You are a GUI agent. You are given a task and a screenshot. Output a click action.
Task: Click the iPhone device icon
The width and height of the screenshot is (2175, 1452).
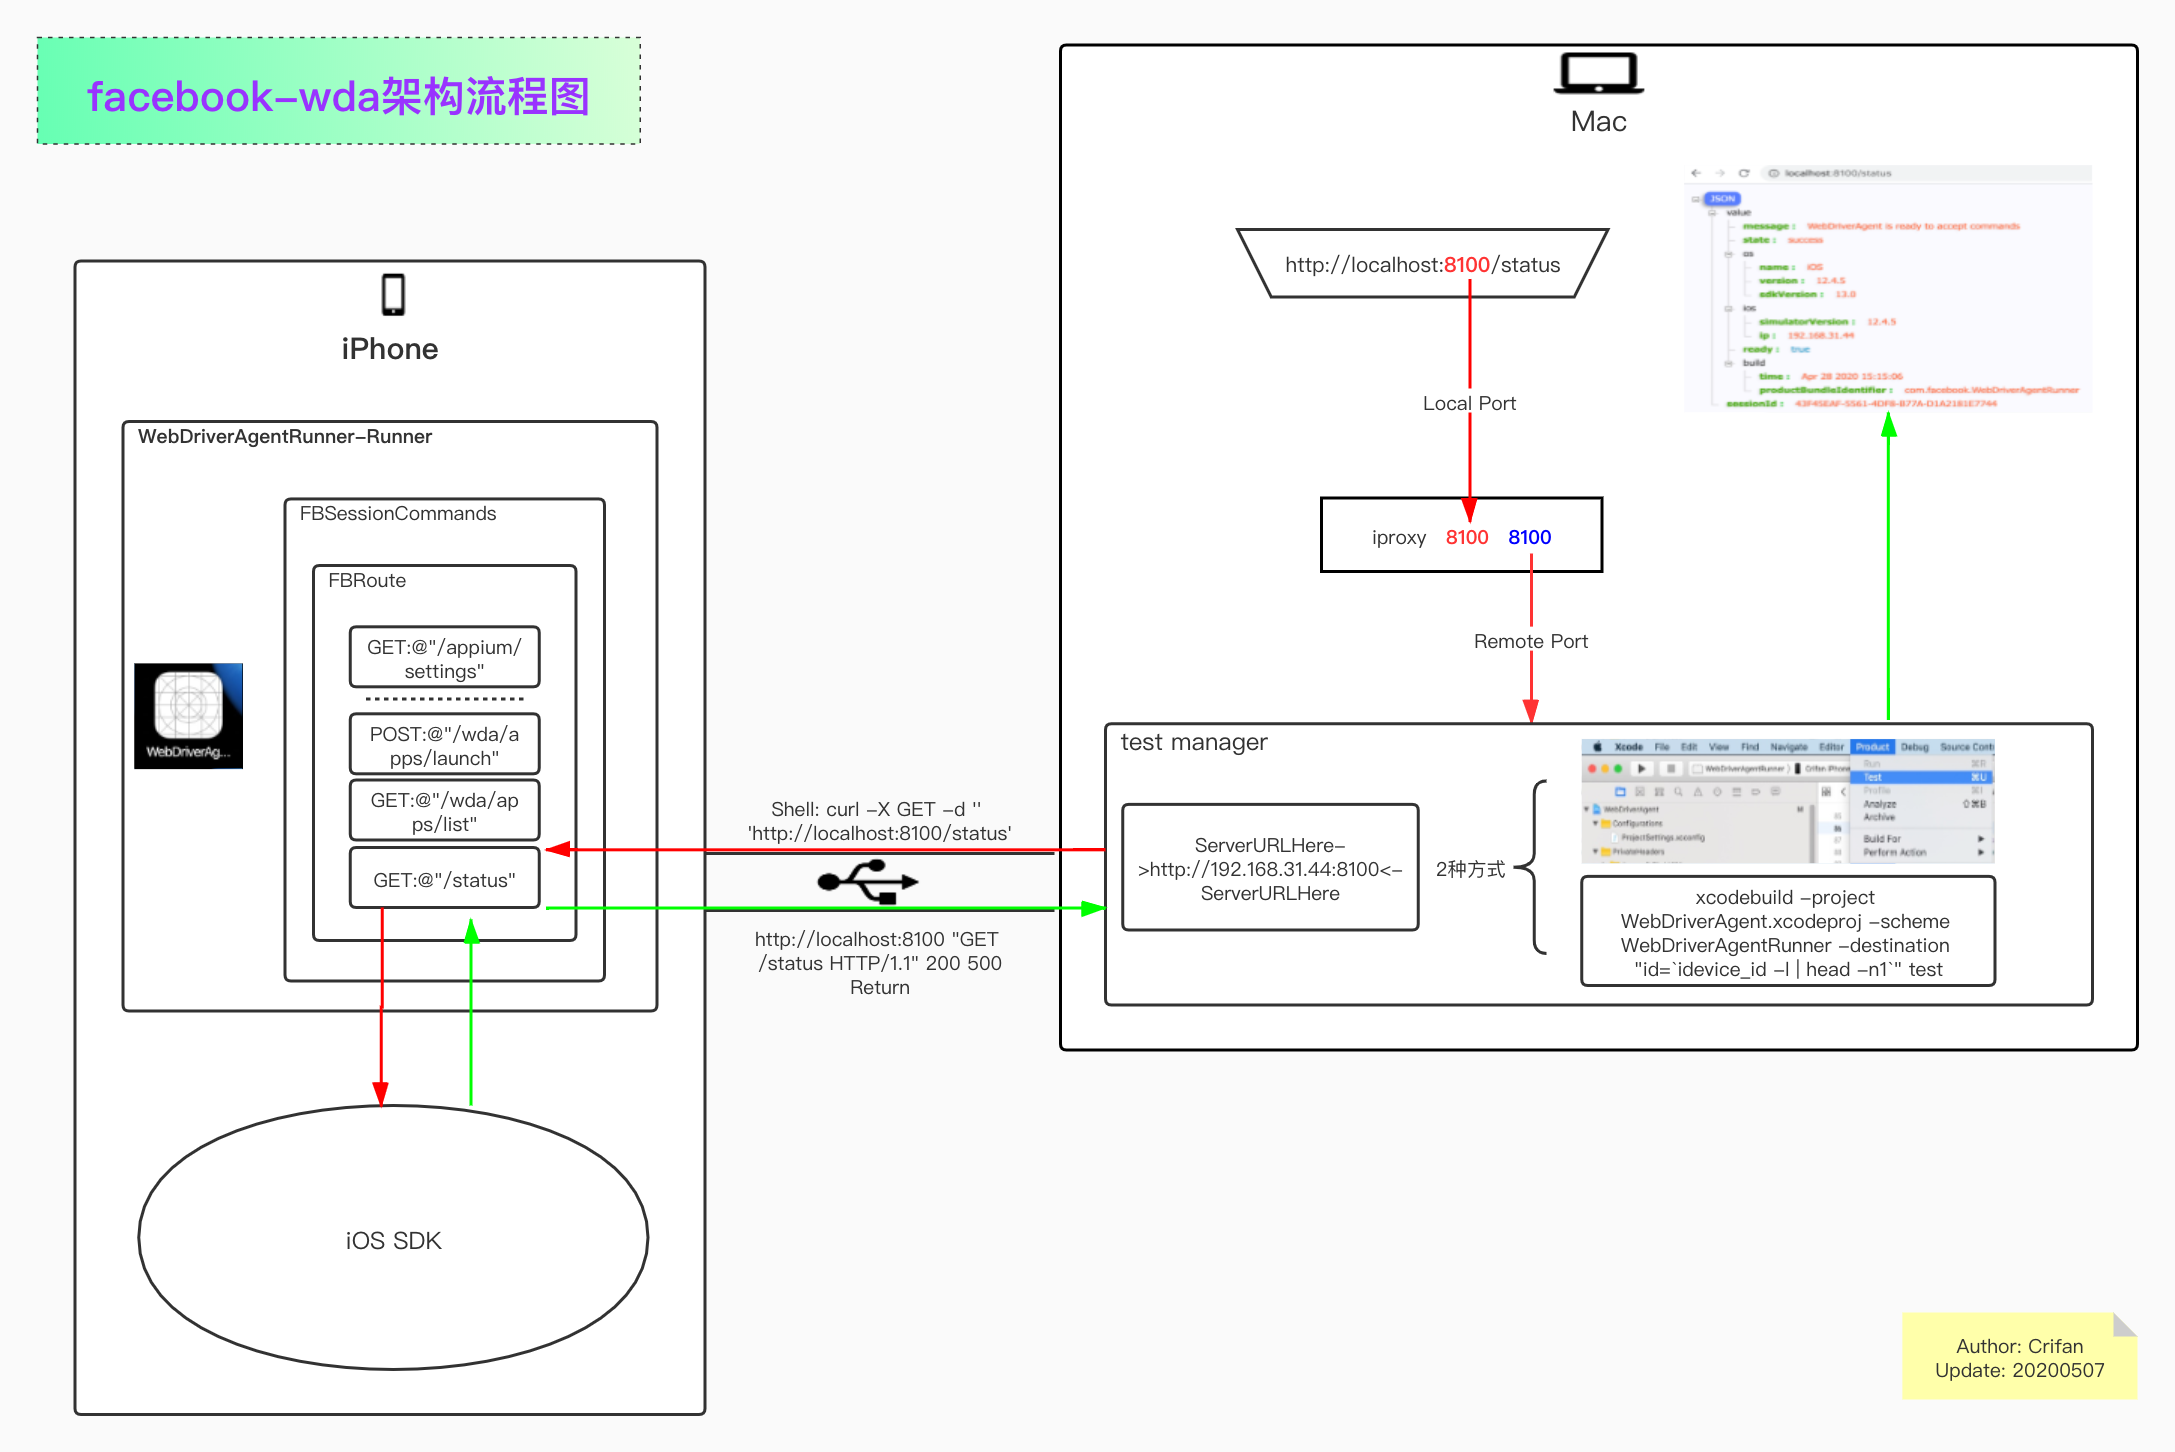point(393,295)
